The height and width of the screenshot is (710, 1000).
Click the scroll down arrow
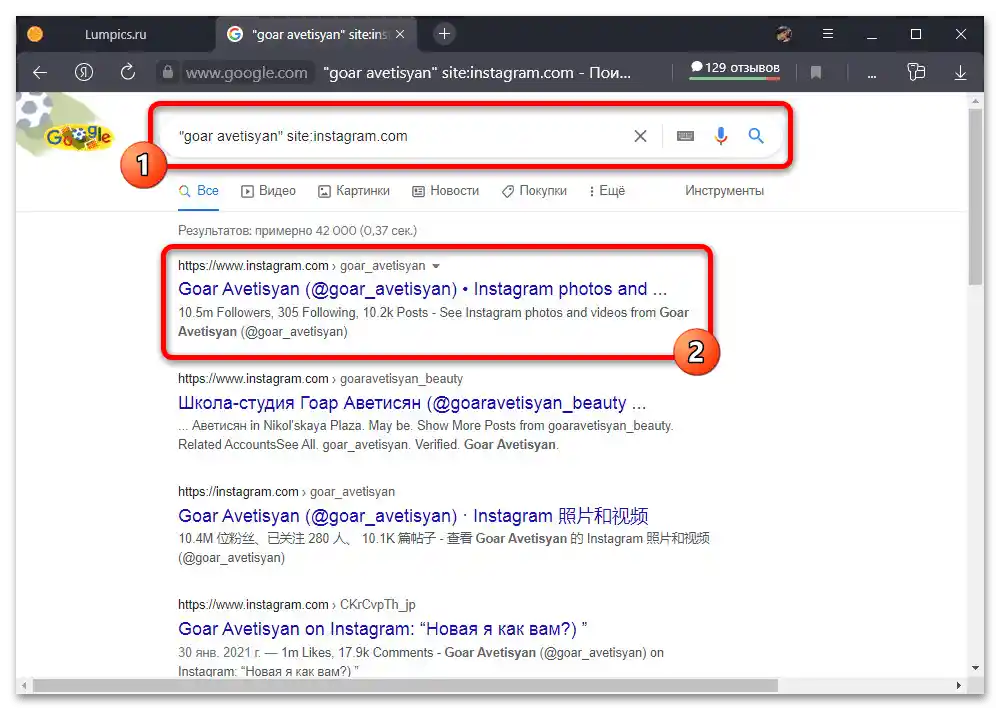coord(975,669)
